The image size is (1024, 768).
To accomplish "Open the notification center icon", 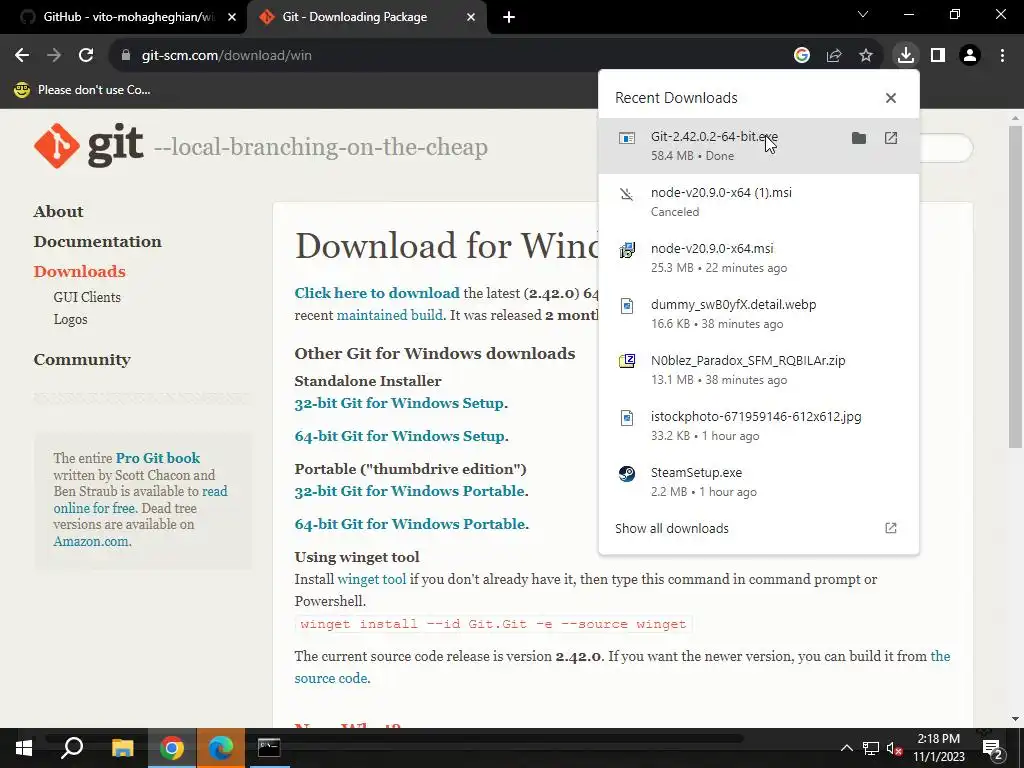I will click(993, 748).
